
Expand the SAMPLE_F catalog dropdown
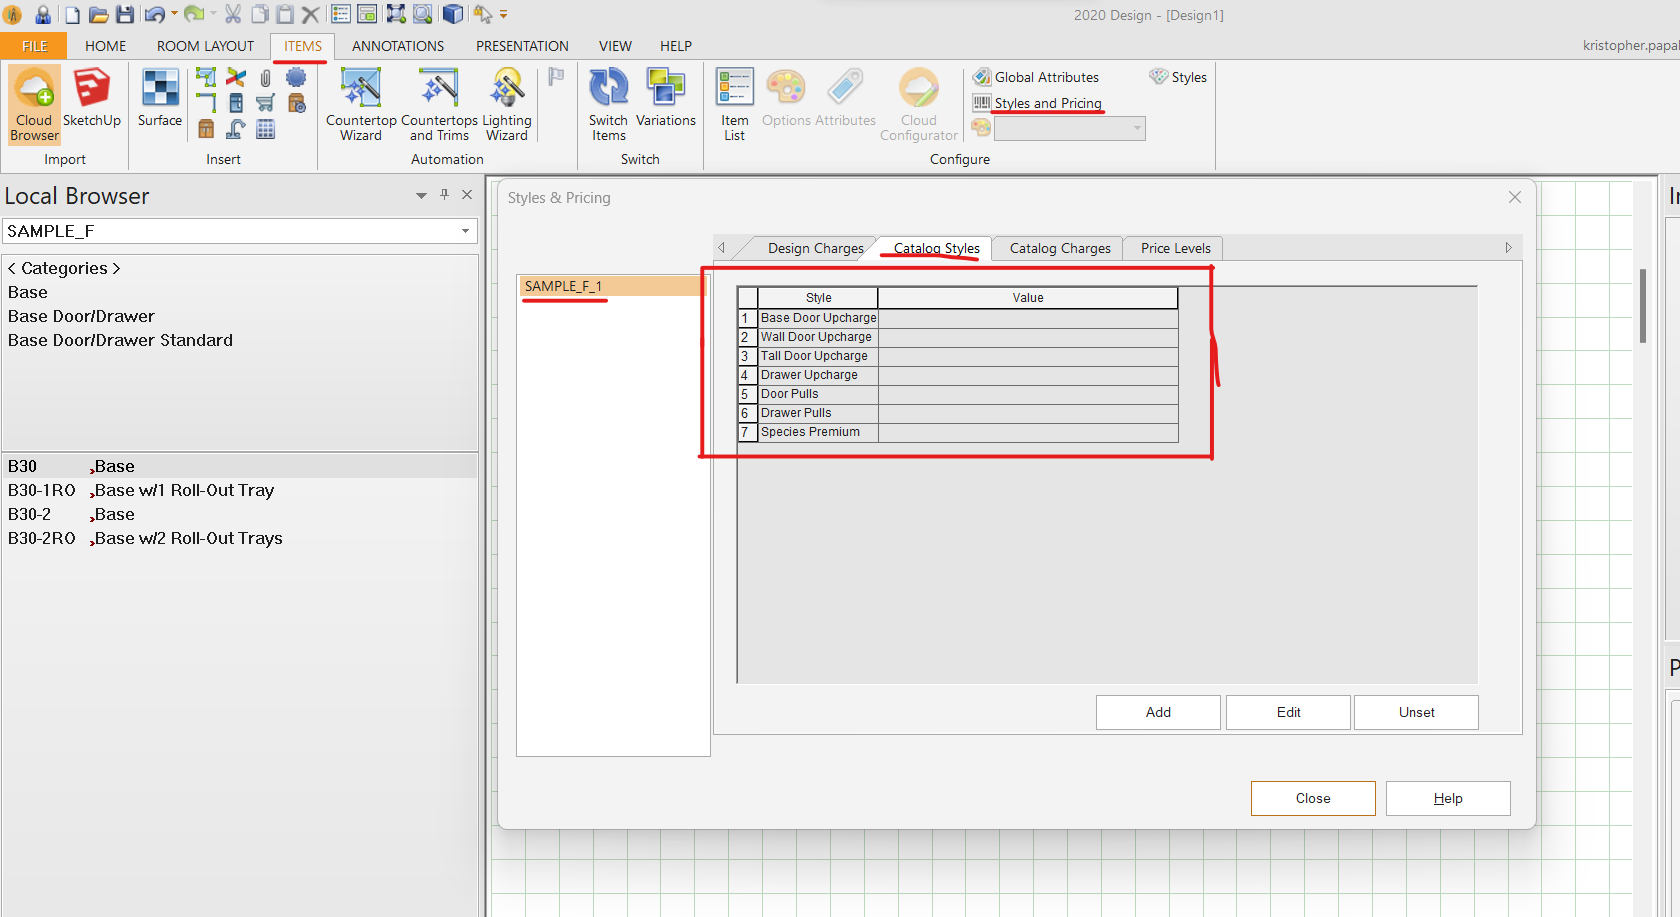pyautogui.click(x=465, y=231)
